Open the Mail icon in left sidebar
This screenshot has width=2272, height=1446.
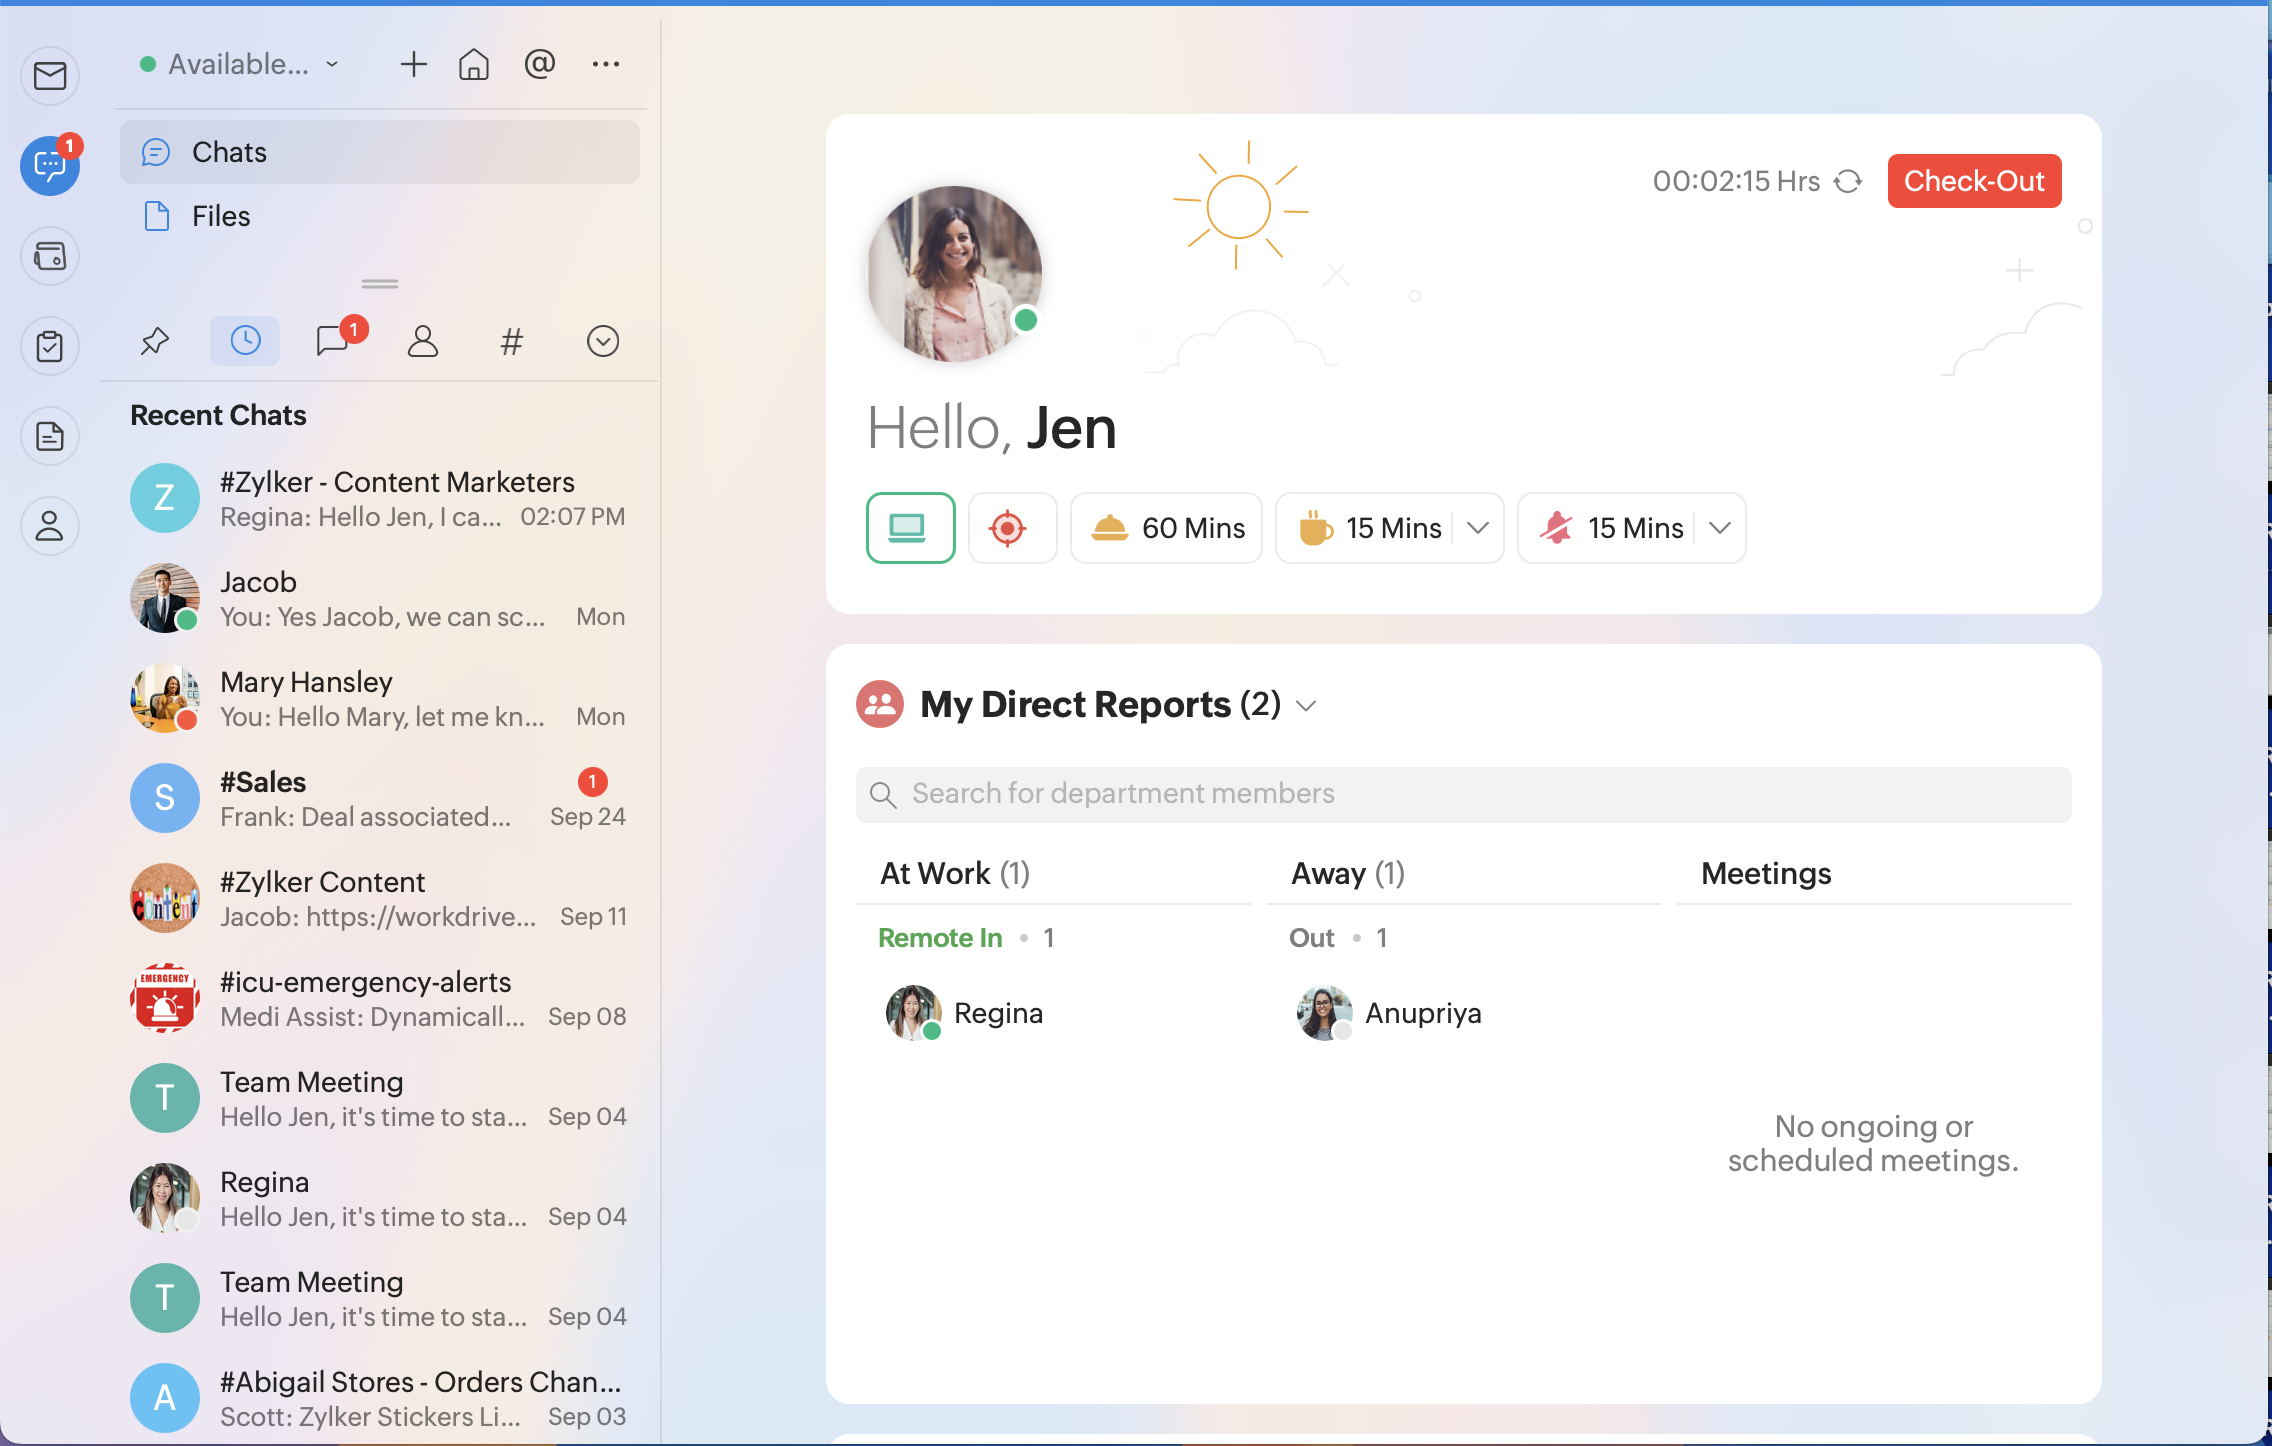coord(50,76)
